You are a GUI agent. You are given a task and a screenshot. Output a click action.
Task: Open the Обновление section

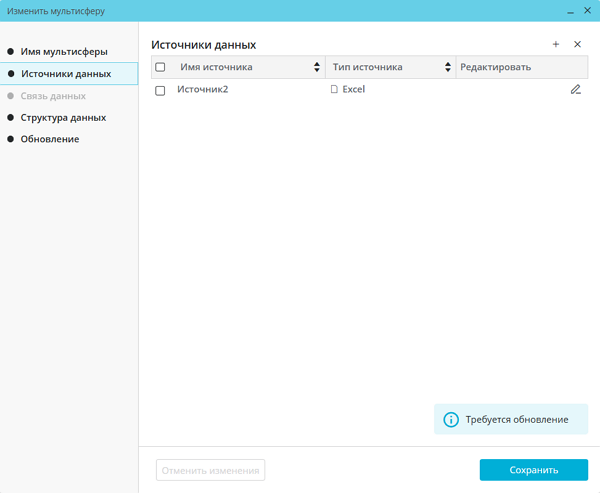click(50, 140)
